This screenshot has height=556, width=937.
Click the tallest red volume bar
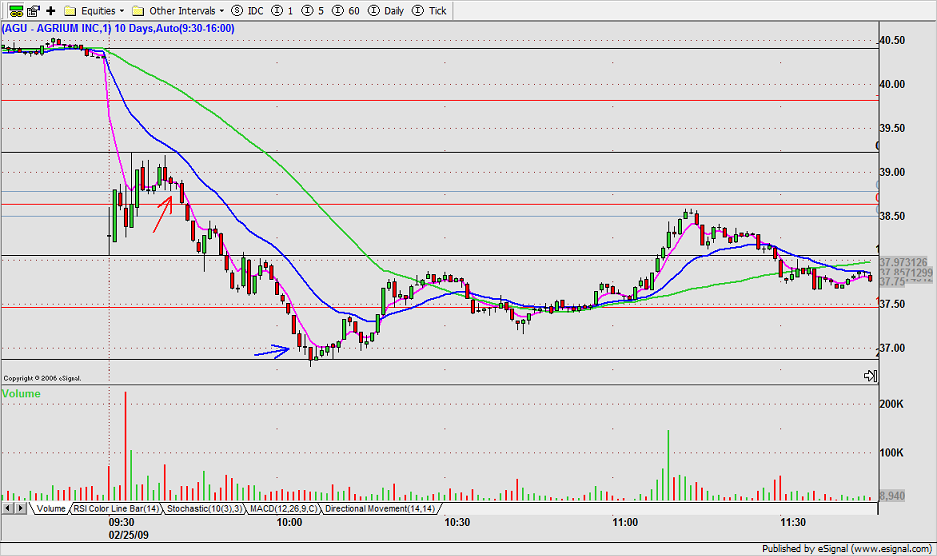[125, 446]
